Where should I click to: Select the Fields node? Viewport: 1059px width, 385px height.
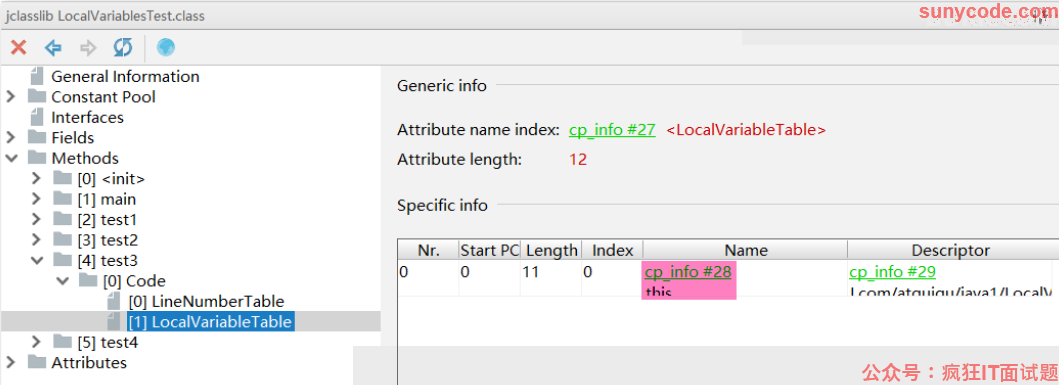click(x=73, y=137)
